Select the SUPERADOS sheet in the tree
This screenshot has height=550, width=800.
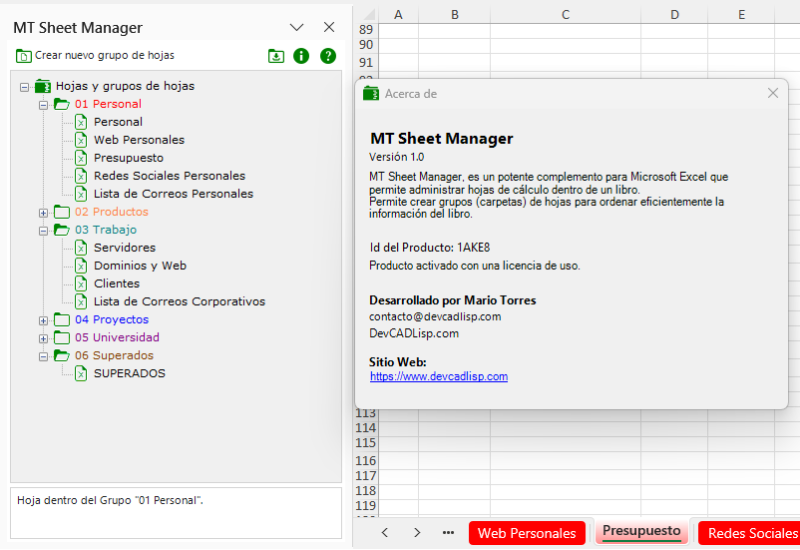click(x=129, y=373)
